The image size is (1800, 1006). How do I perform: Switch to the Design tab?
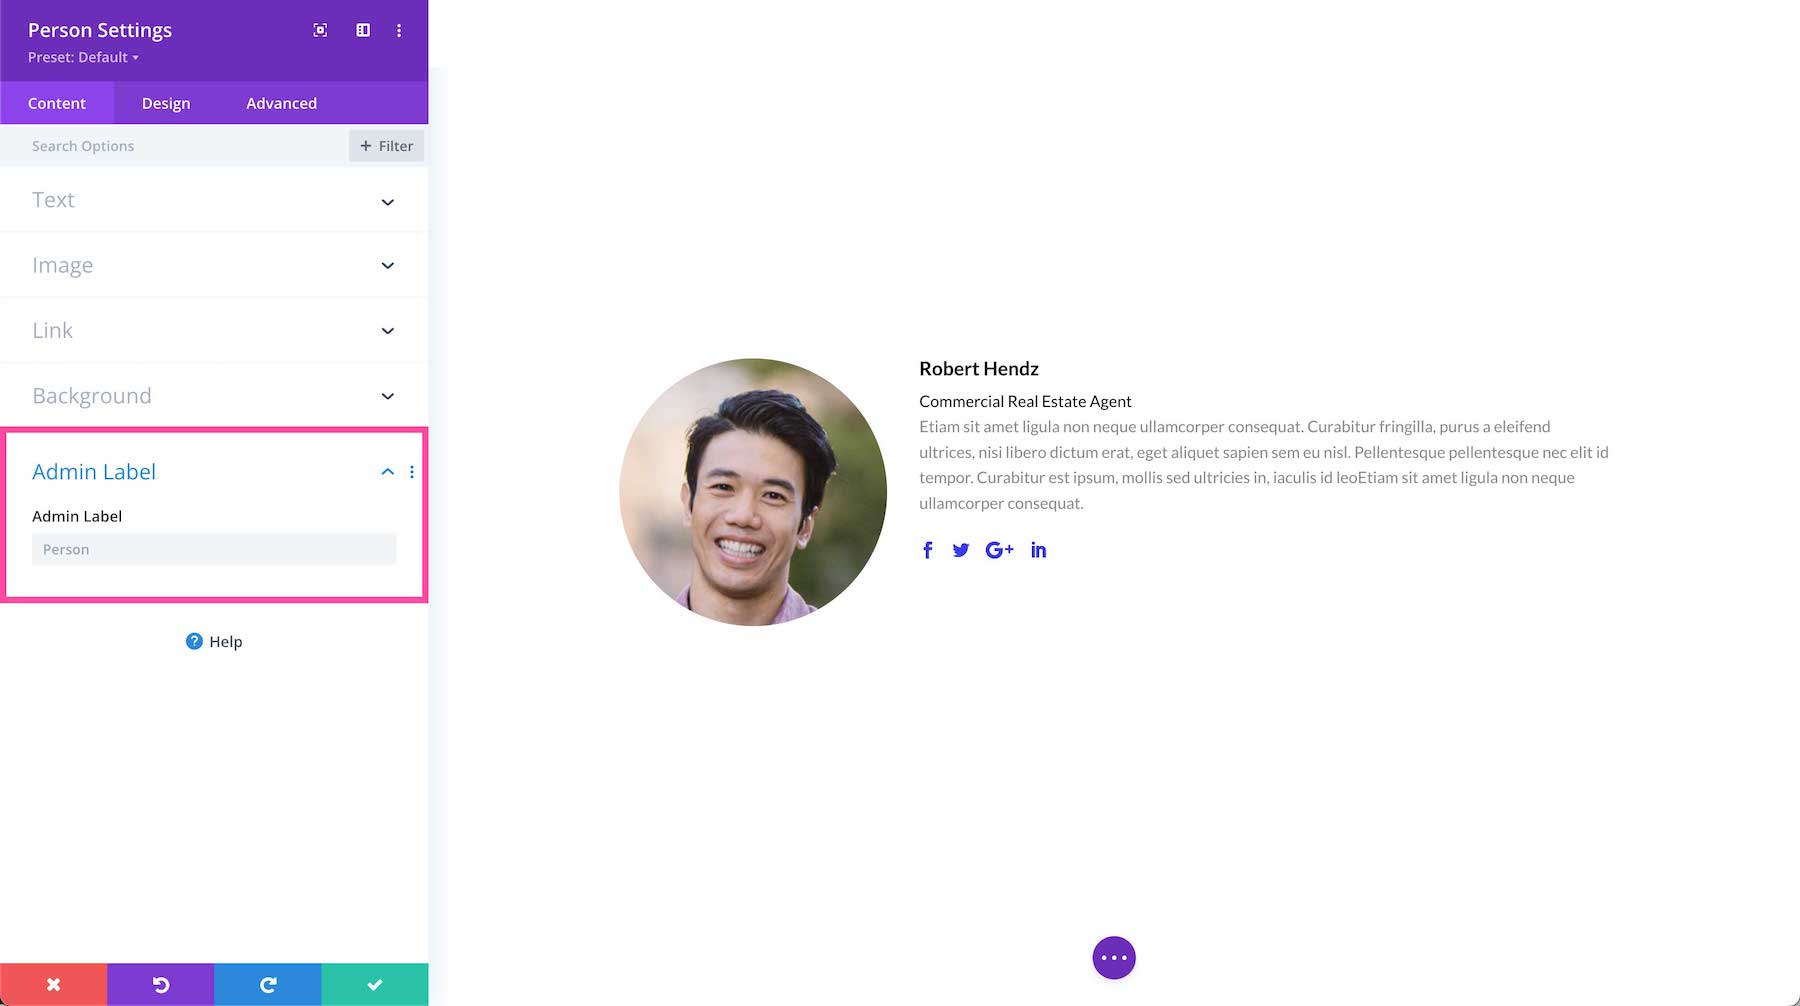(x=165, y=102)
